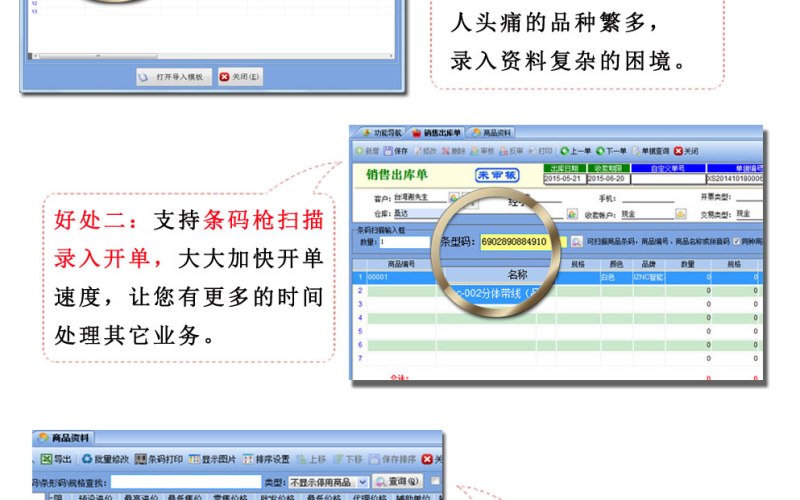Viewport: 800px width, 500px height.
Task: Select 商品资料 tab in bottom window
Action: 64,438
